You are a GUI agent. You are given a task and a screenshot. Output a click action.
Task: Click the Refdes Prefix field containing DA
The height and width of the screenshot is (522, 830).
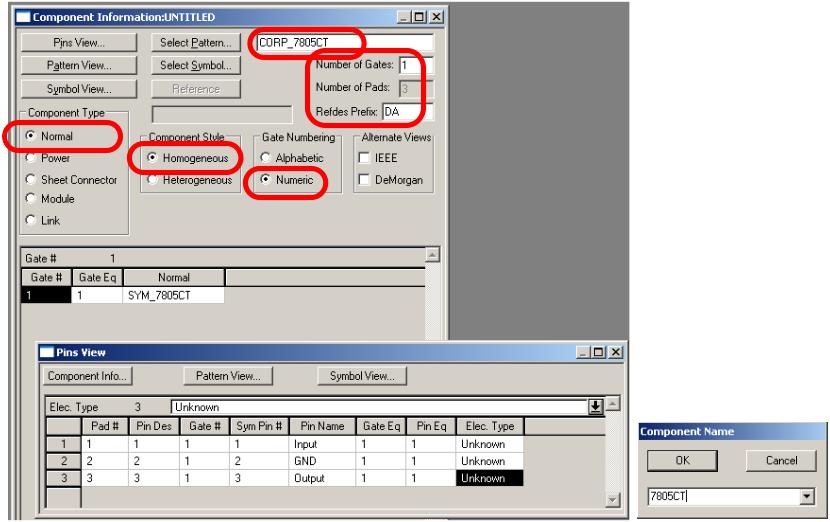[x=408, y=112]
